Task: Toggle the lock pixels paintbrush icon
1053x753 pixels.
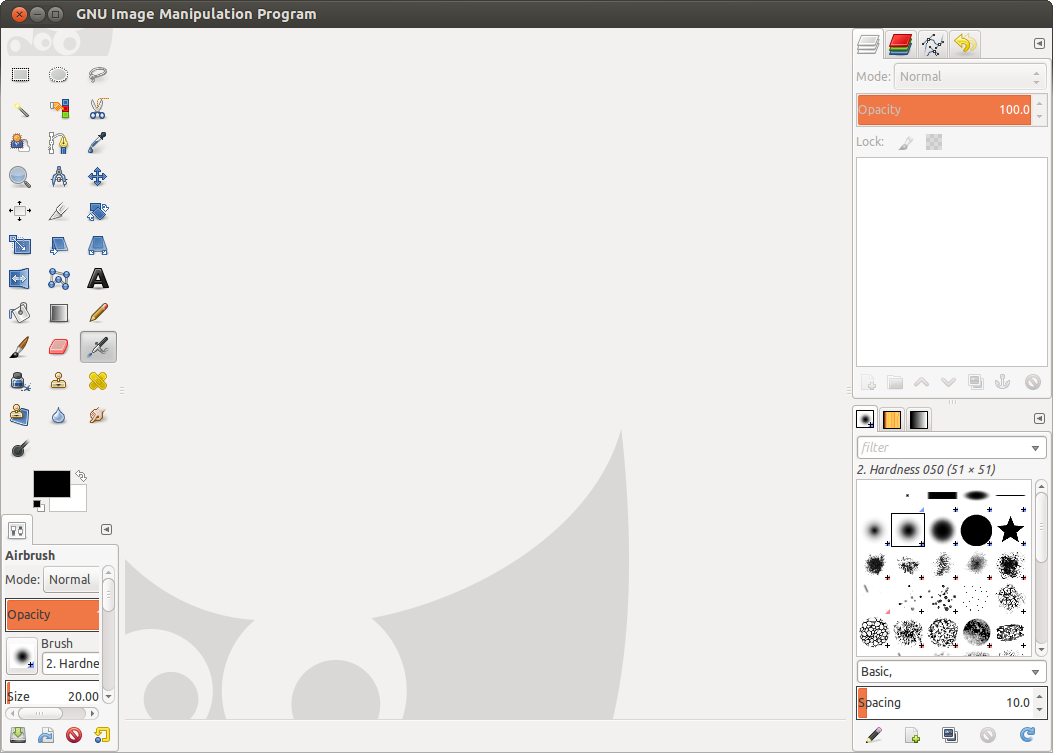Action: (906, 143)
